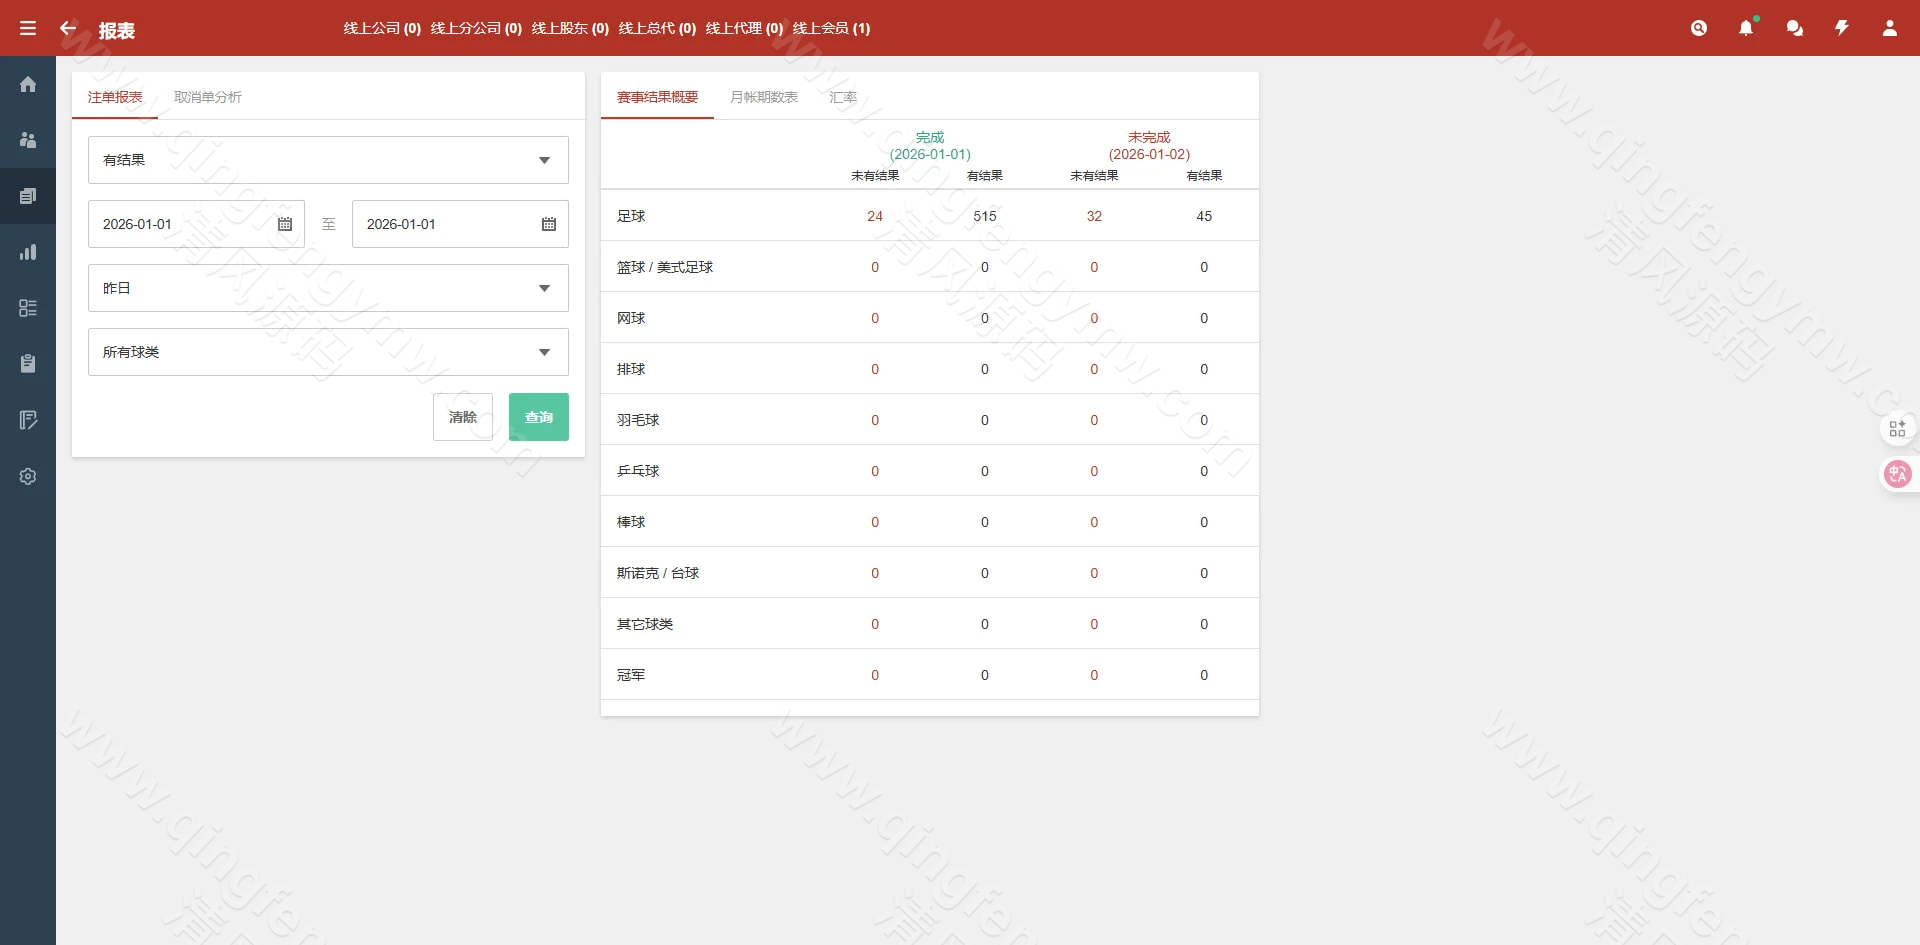
Task: Expand the 昨日 date range dropdown
Action: click(328, 288)
